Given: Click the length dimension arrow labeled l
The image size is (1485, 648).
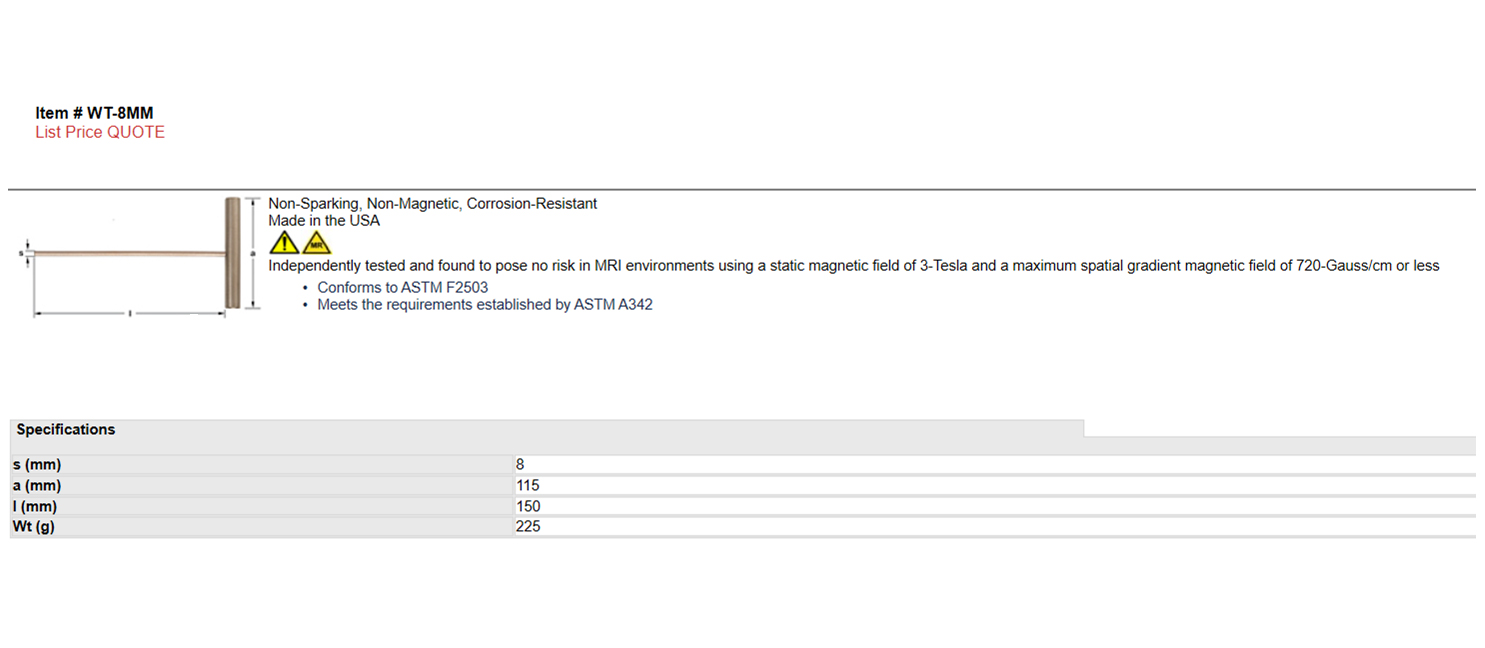Looking at the screenshot, I should click(x=130, y=314).
